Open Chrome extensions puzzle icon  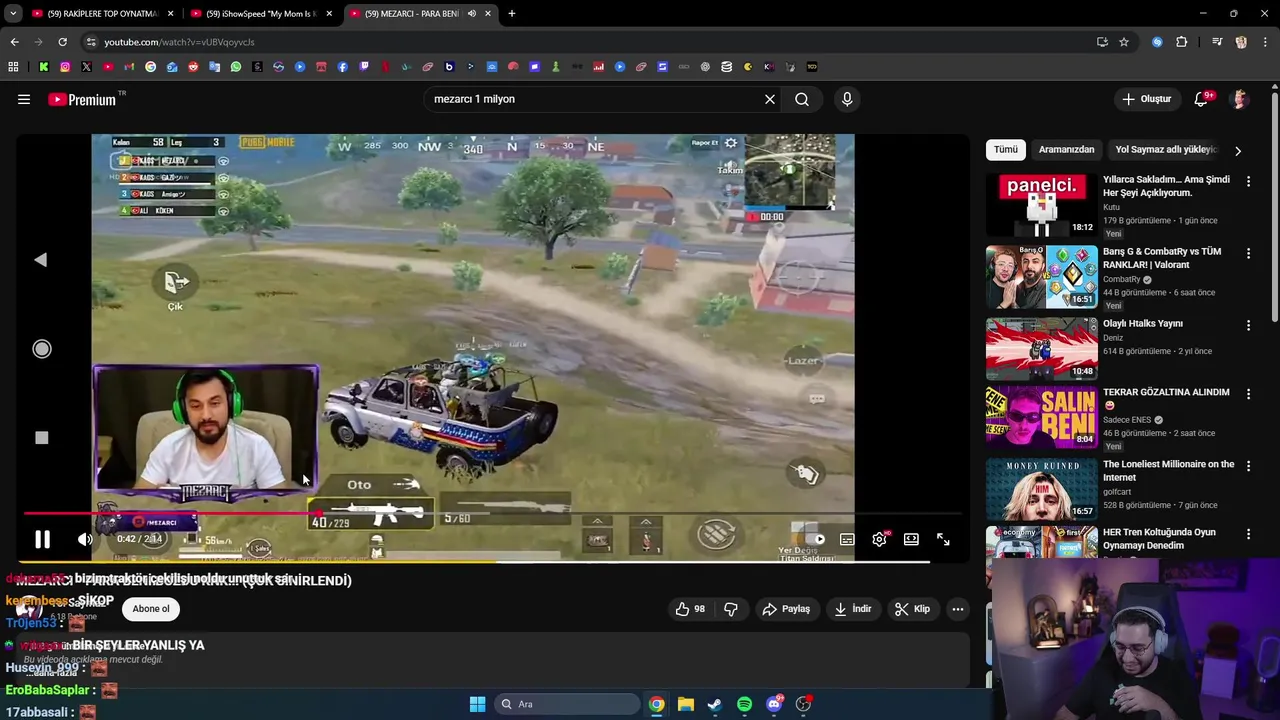pos(1182,42)
